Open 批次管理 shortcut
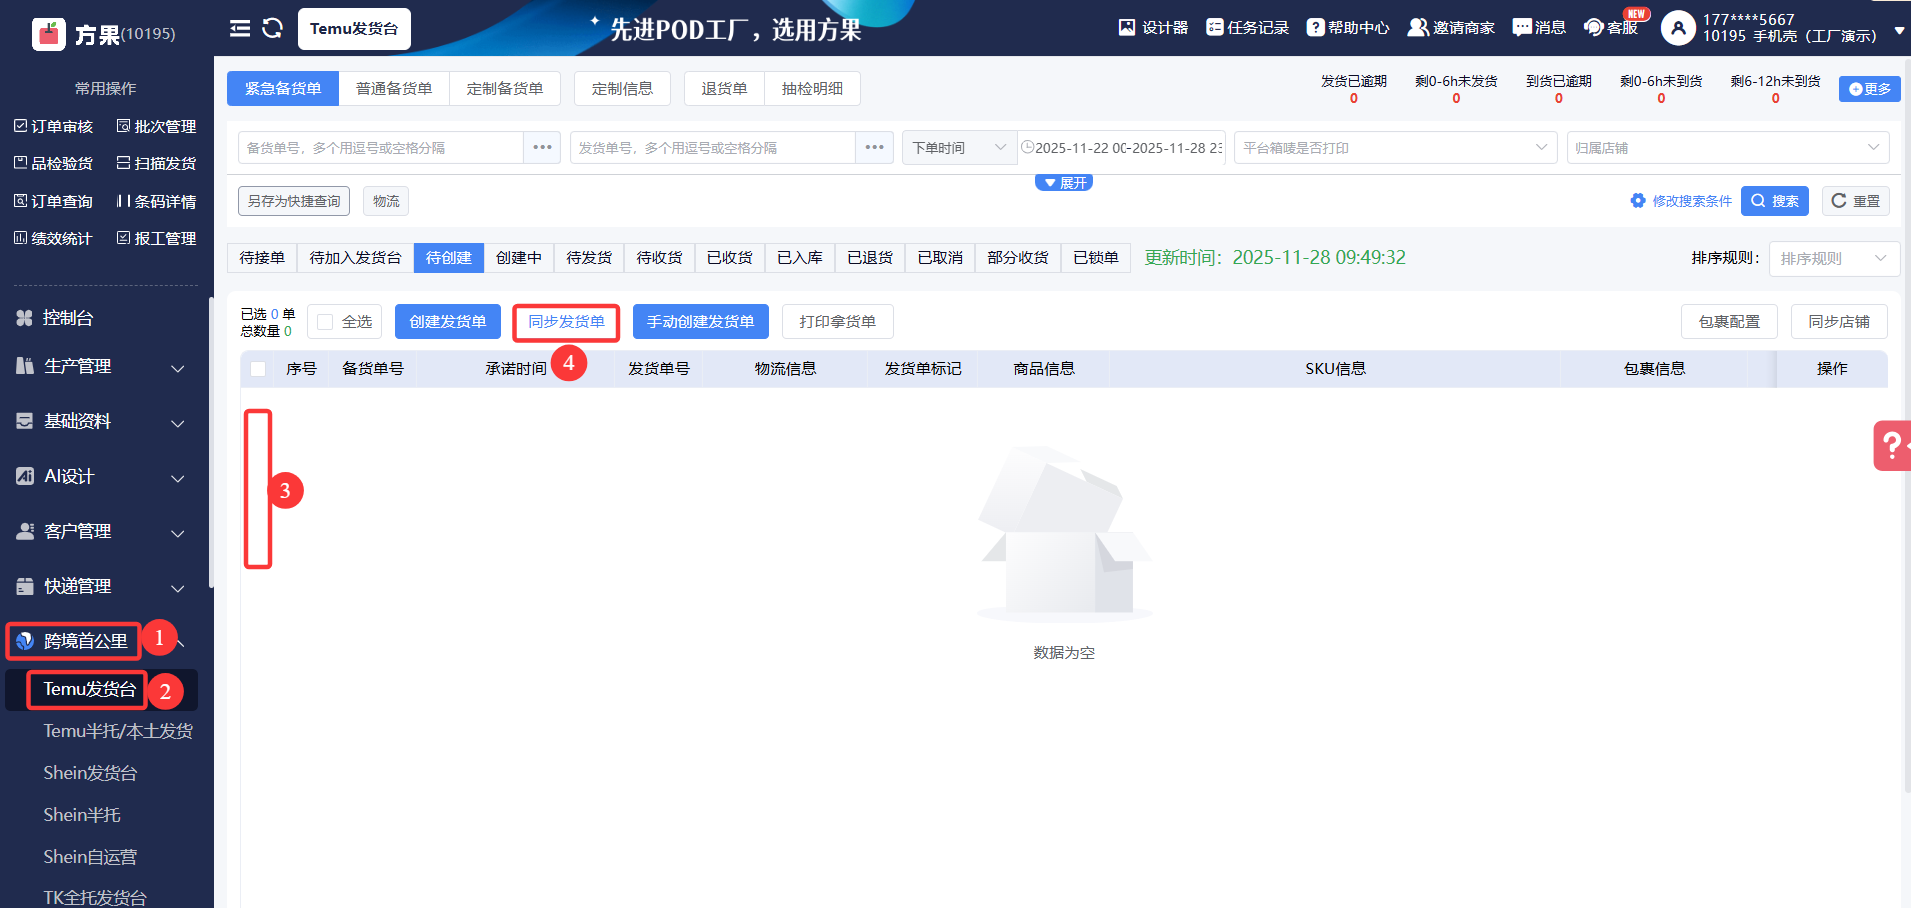This screenshot has height=908, width=1911. click(157, 126)
